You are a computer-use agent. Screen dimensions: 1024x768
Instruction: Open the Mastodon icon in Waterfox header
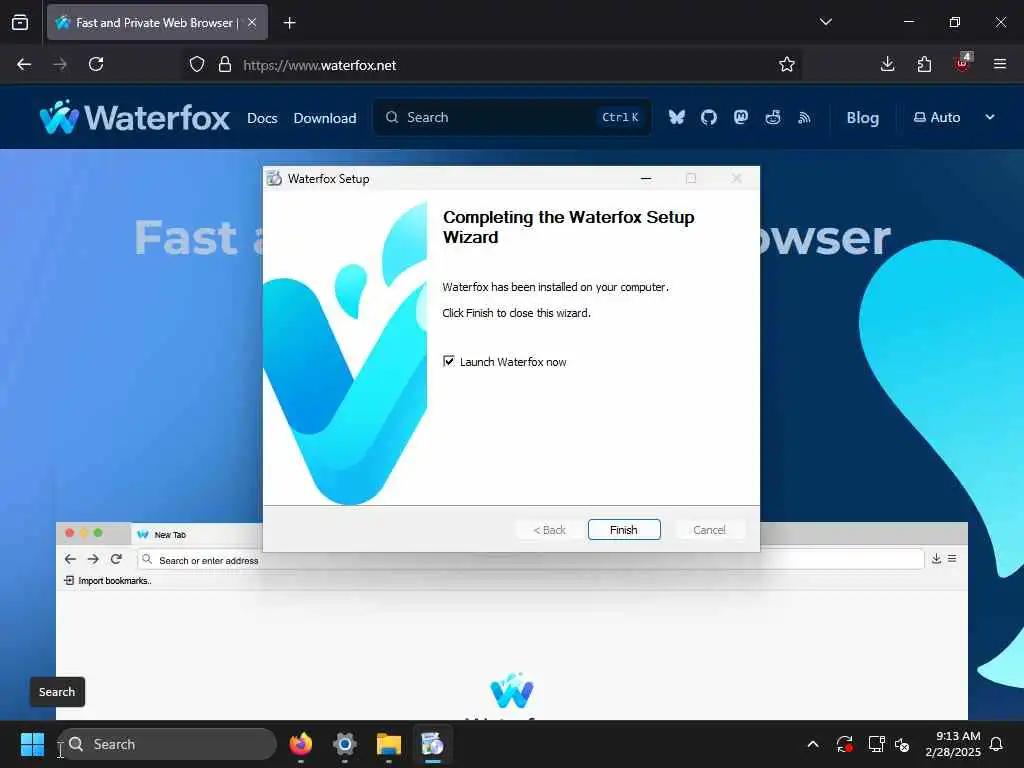[x=741, y=118]
